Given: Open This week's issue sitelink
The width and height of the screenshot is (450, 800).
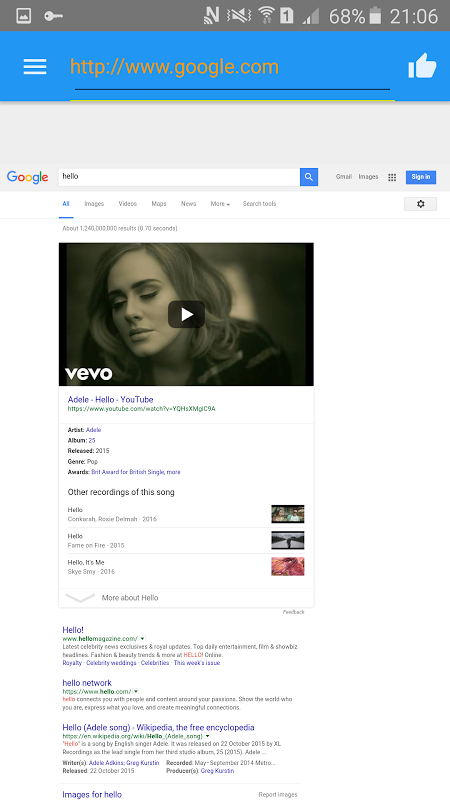Looking at the screenshot, I should pos(197,663).
